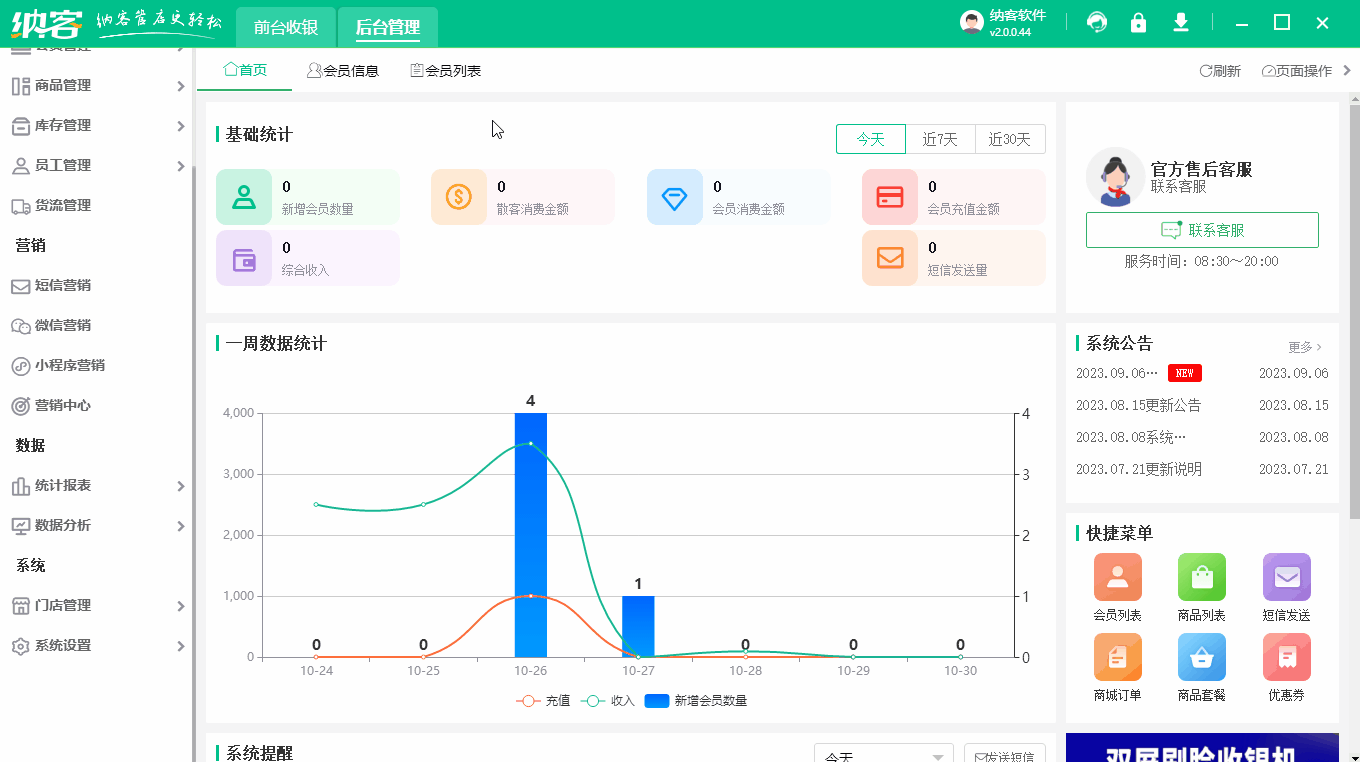Select the 优惠券 quick menu icon
The image size is (1360, 762).
point(1286,657)
